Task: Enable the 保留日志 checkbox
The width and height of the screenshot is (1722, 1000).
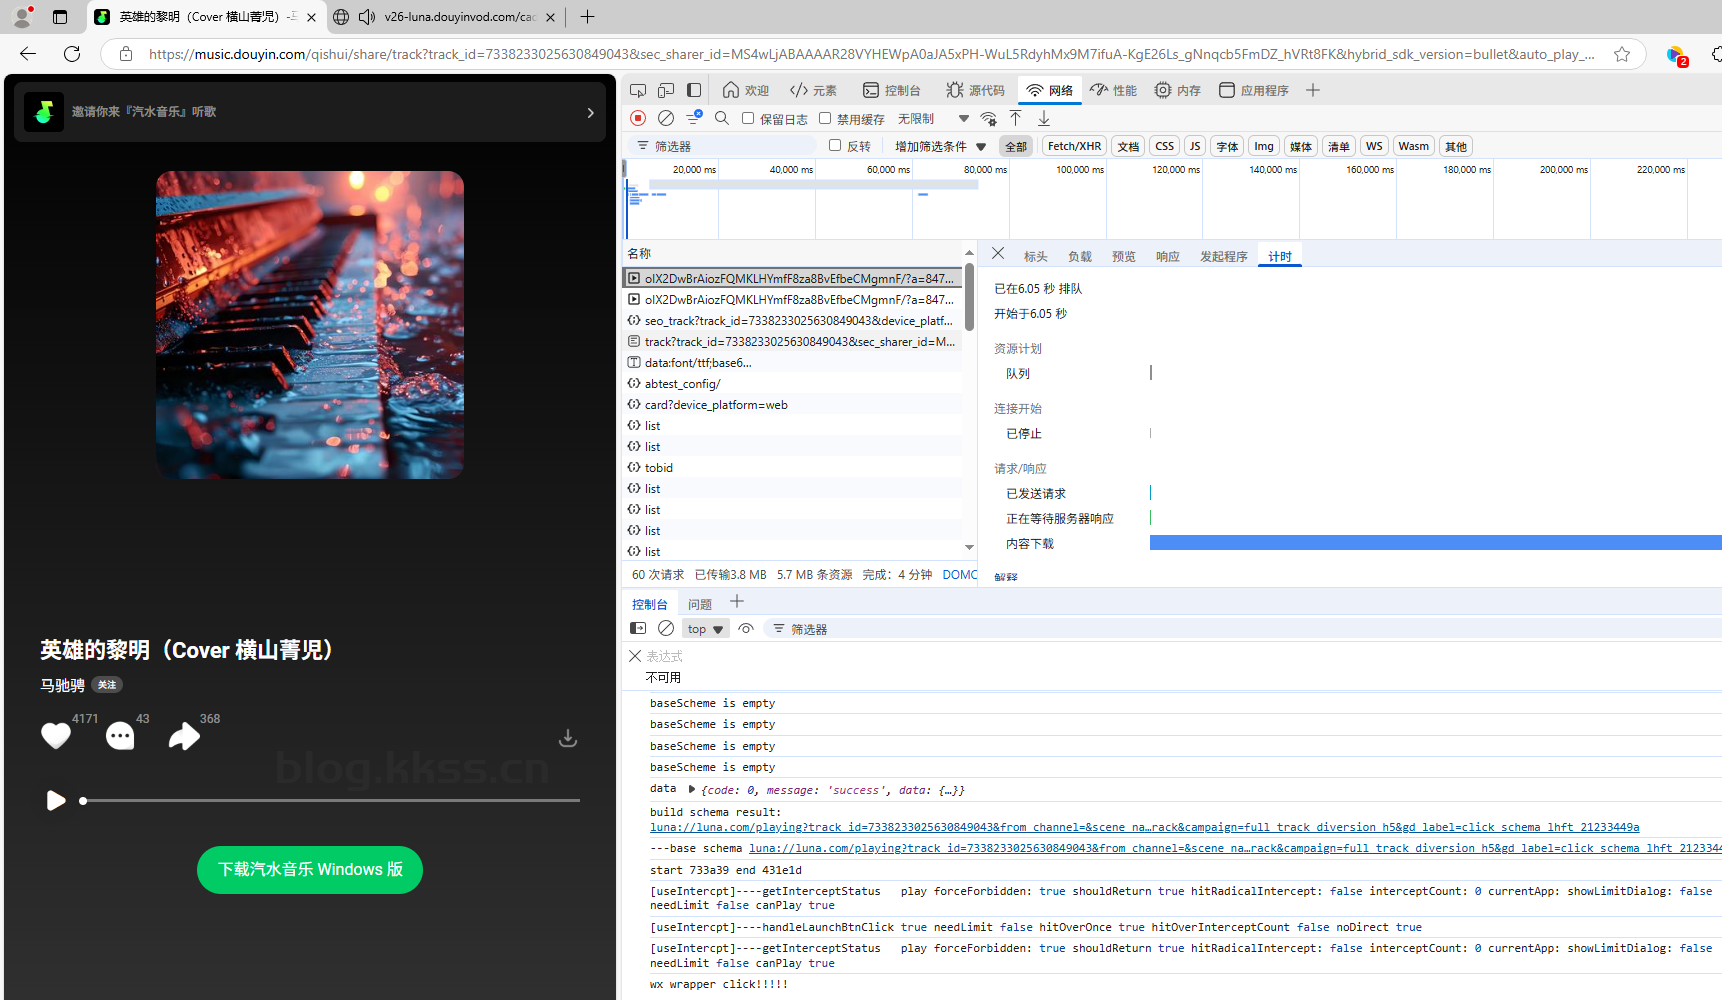Action: (x=748, y=118)
